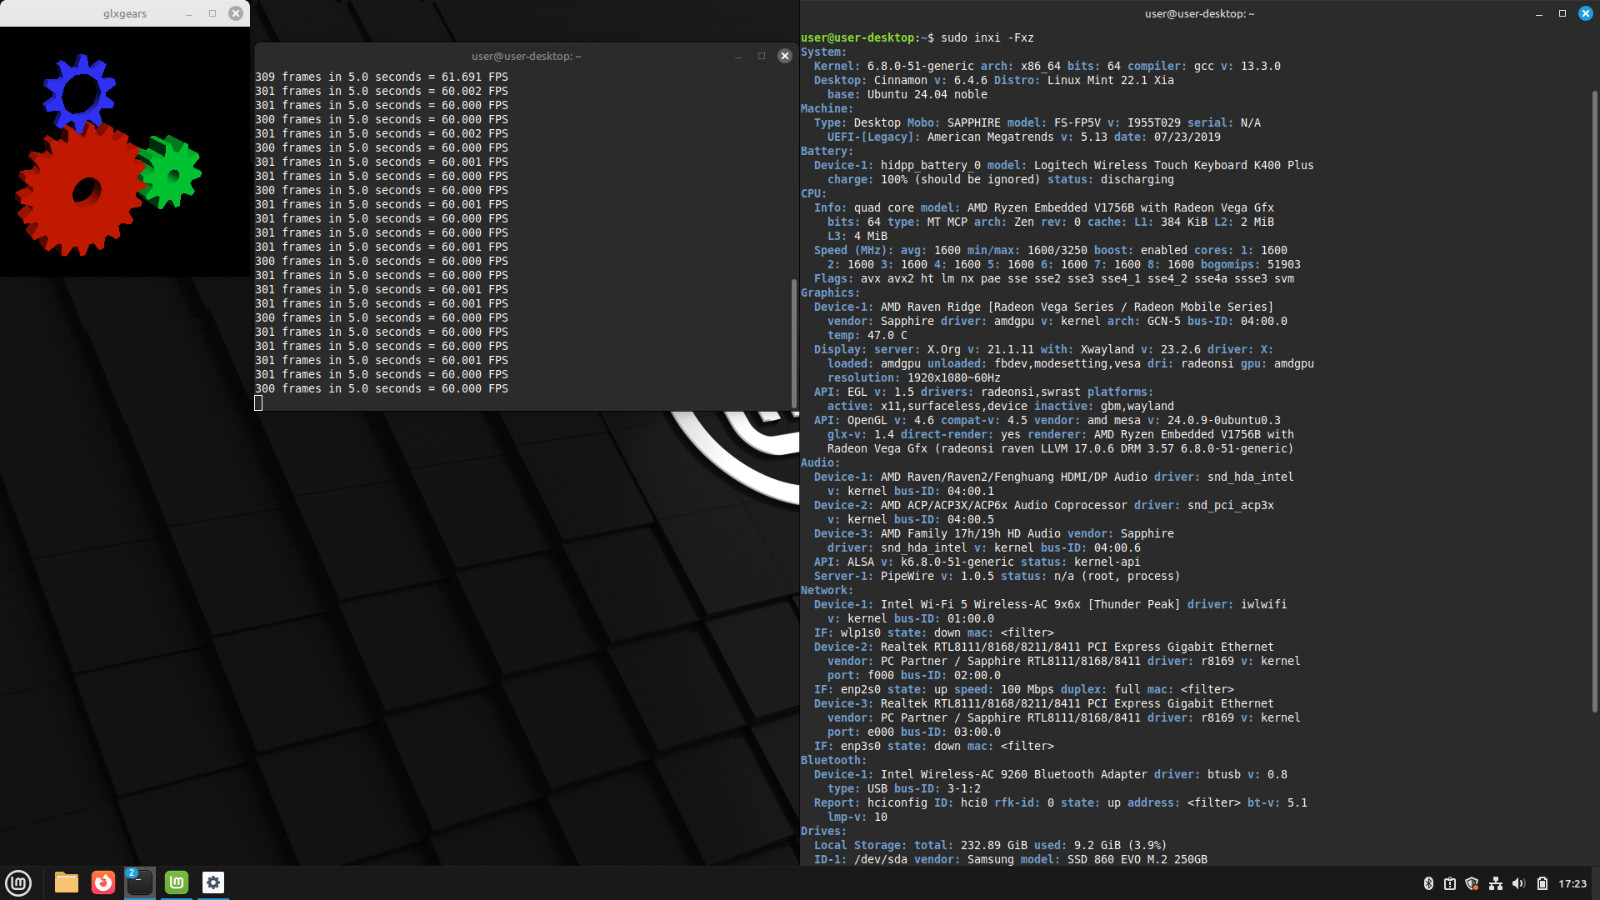
Task: Open the calendar from the 17:23 clock
Action: tap(1573, 884)
